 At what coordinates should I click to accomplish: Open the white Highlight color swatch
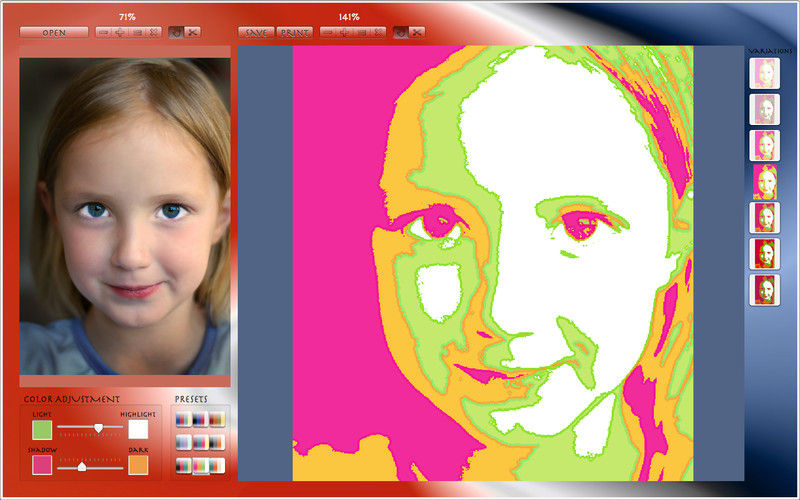[x=138, y=430]
